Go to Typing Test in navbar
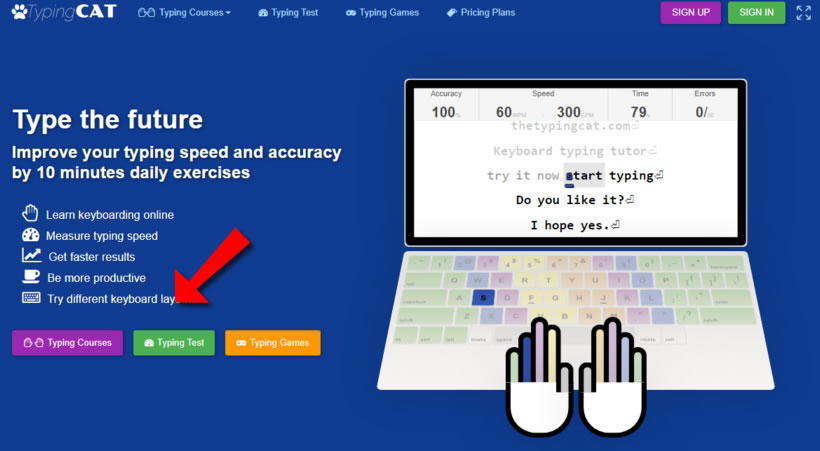This screenshot has width=820, height=451. [288, 13]
